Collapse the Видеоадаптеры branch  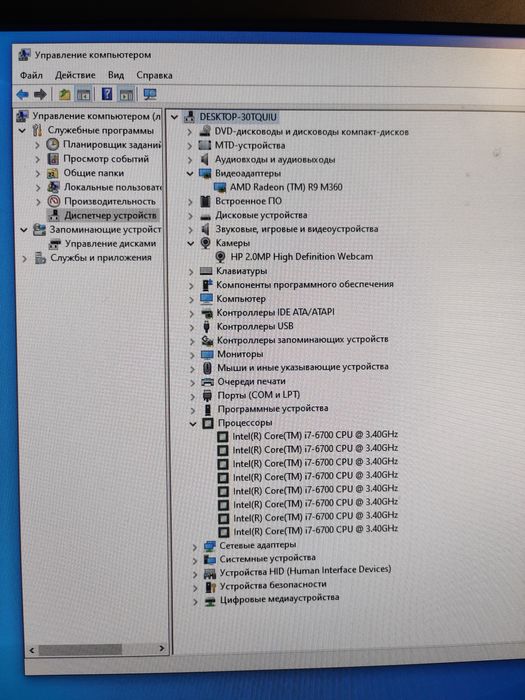pos(190,173)
